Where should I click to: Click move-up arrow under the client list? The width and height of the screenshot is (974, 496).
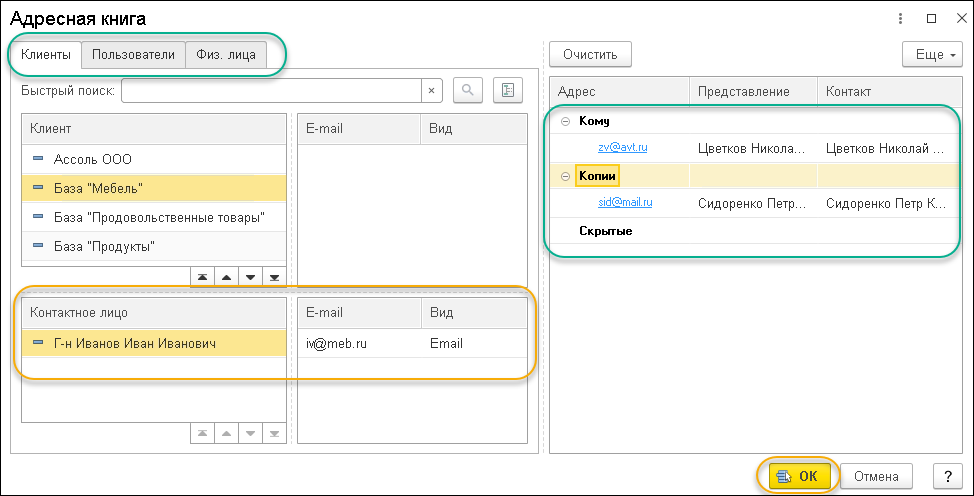coord(227,277)
